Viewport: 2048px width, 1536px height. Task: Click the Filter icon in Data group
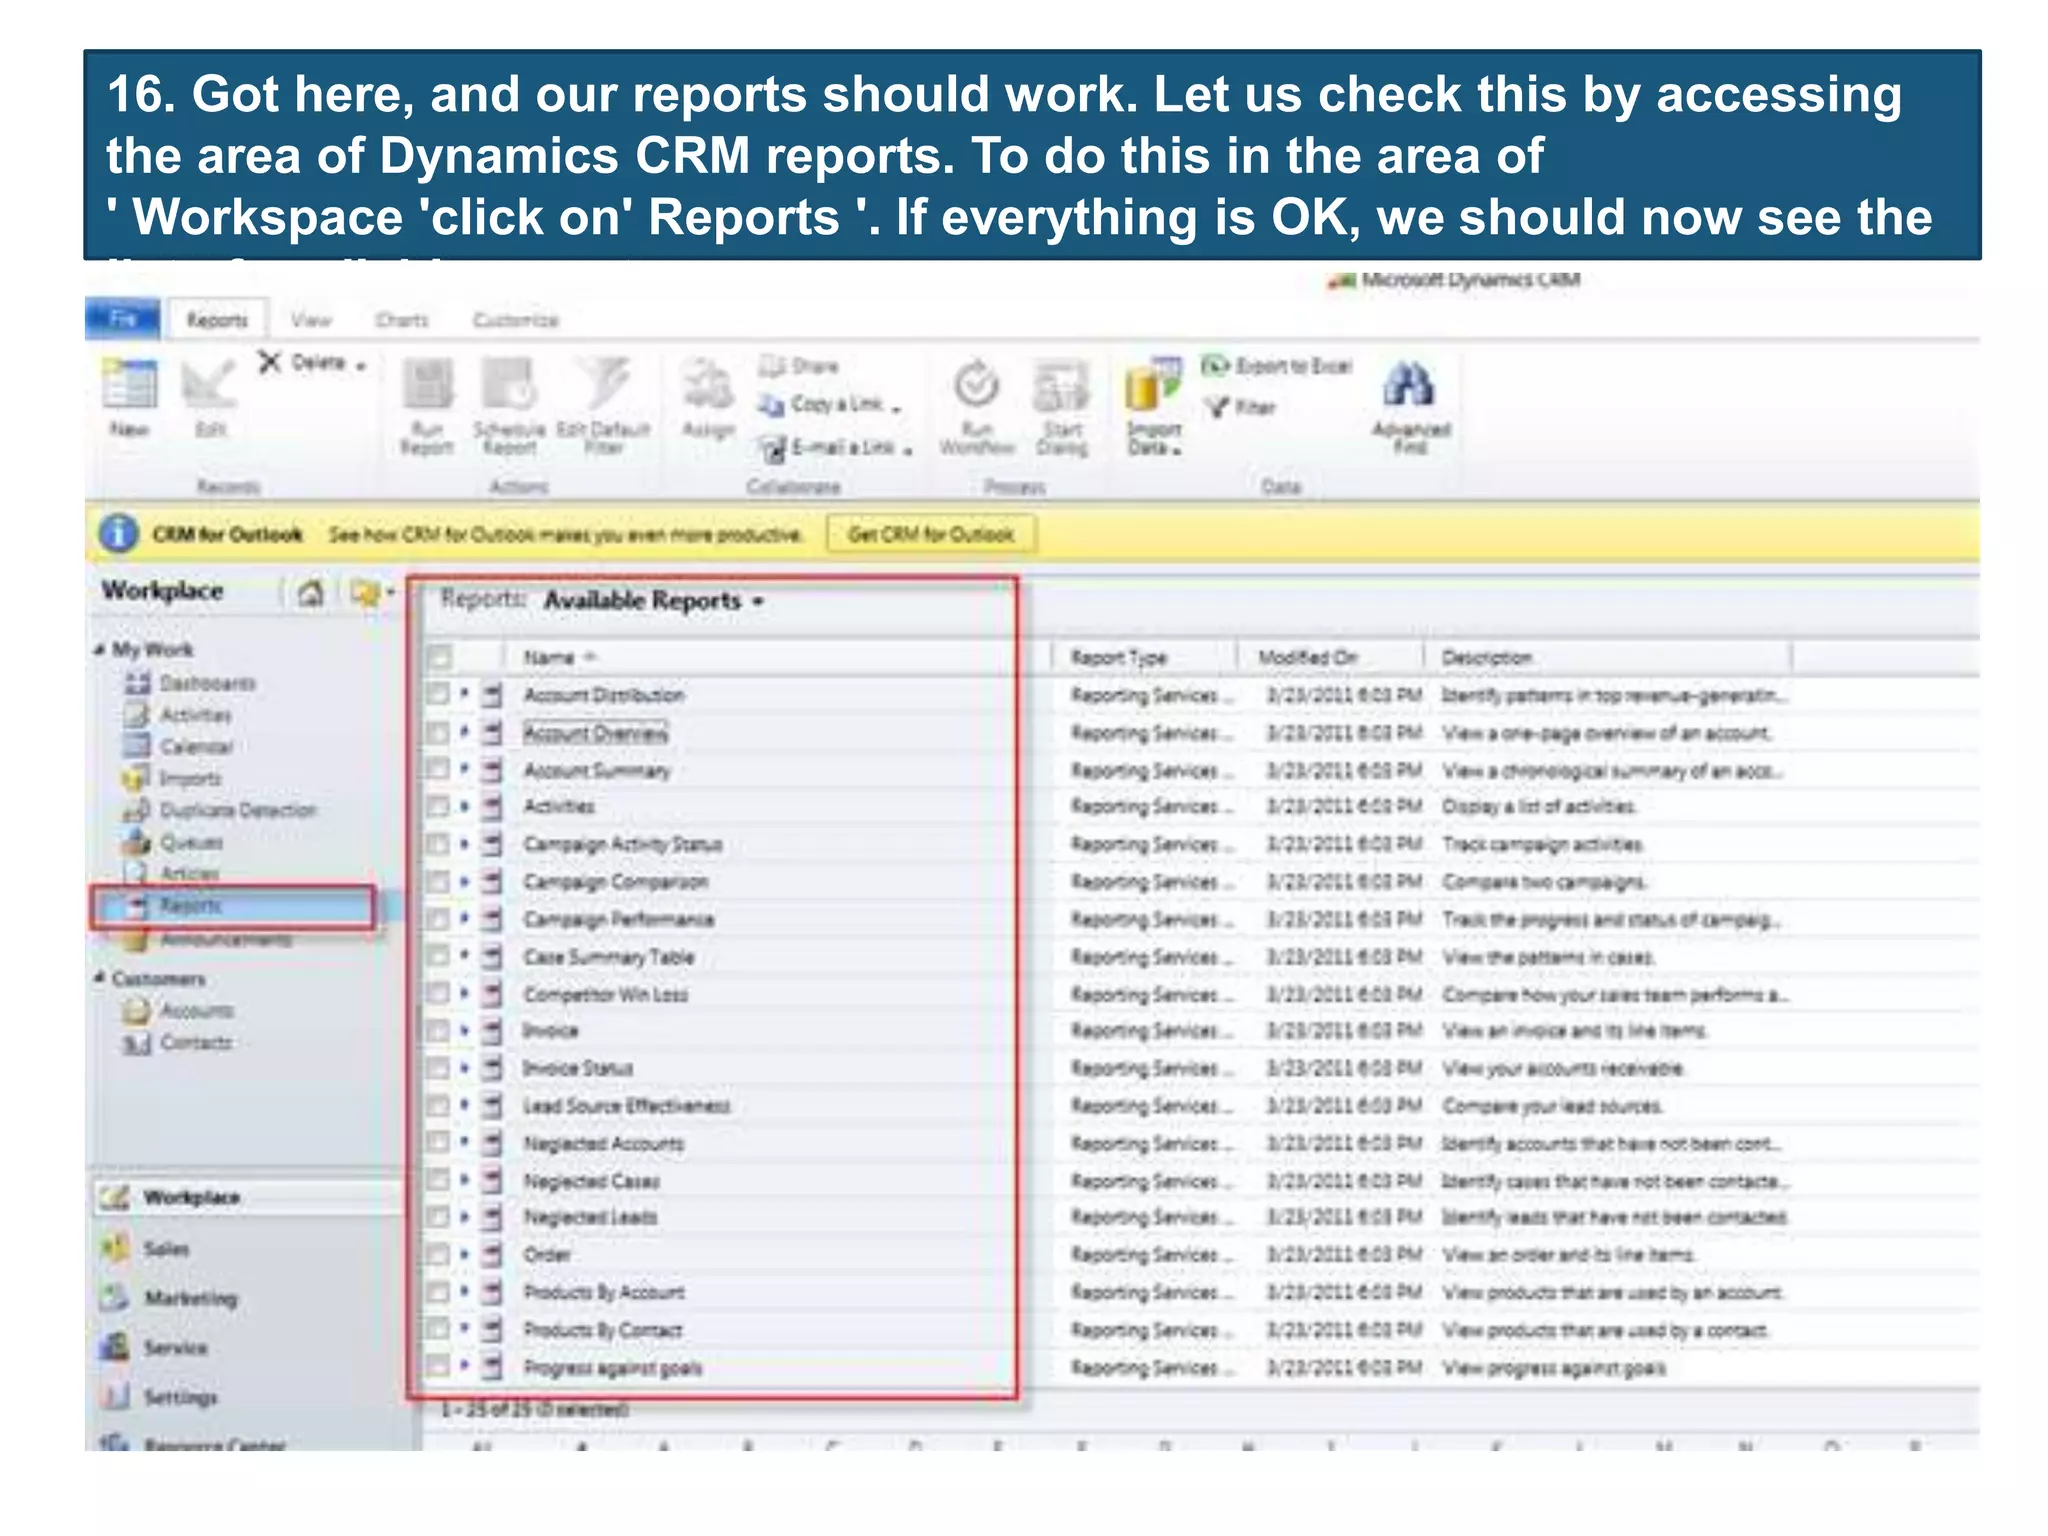1216,407
